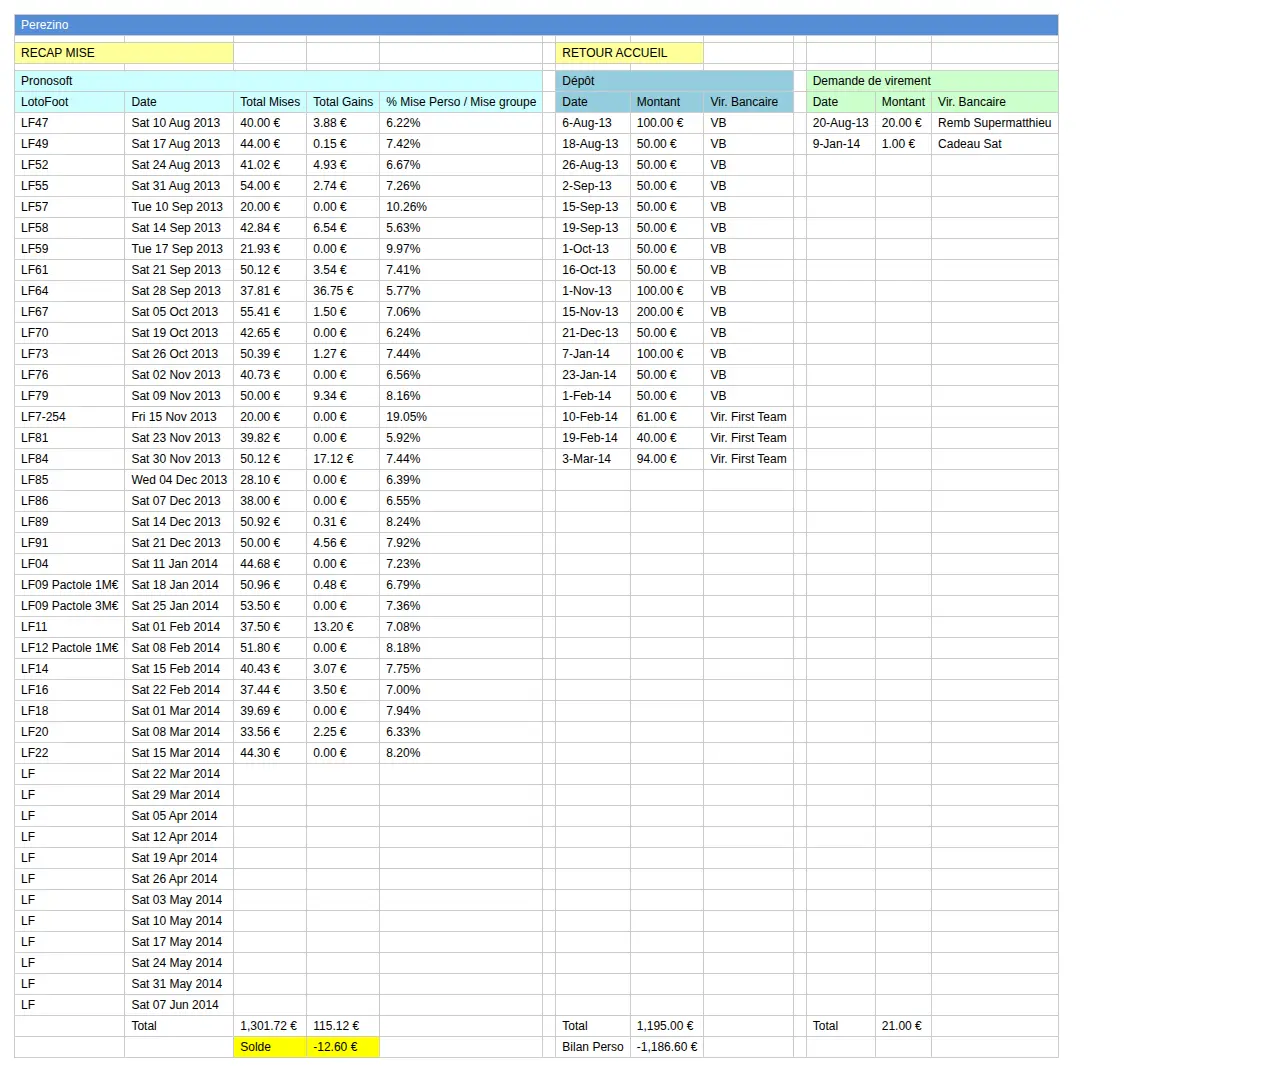Click the 36.75 € gains cell

click(x=343, y=291)
